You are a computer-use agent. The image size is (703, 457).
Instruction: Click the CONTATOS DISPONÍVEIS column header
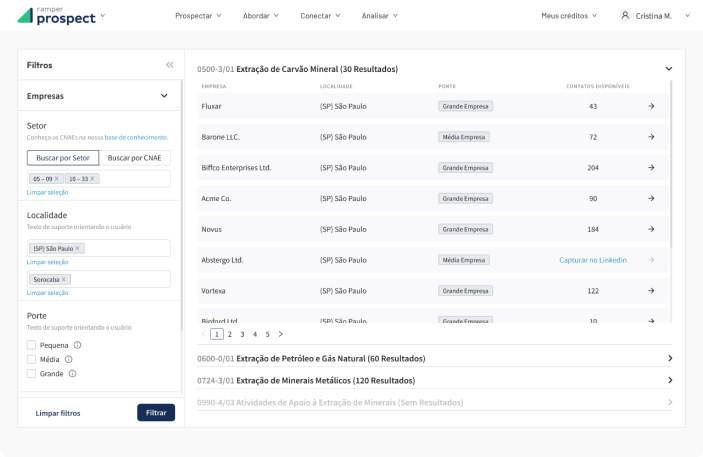point(598,86)
